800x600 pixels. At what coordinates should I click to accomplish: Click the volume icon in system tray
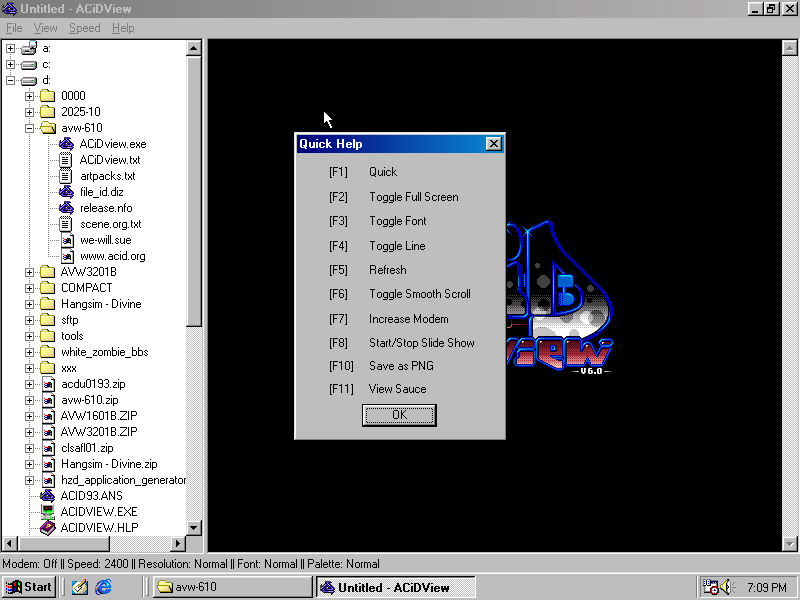coord(727,587)
